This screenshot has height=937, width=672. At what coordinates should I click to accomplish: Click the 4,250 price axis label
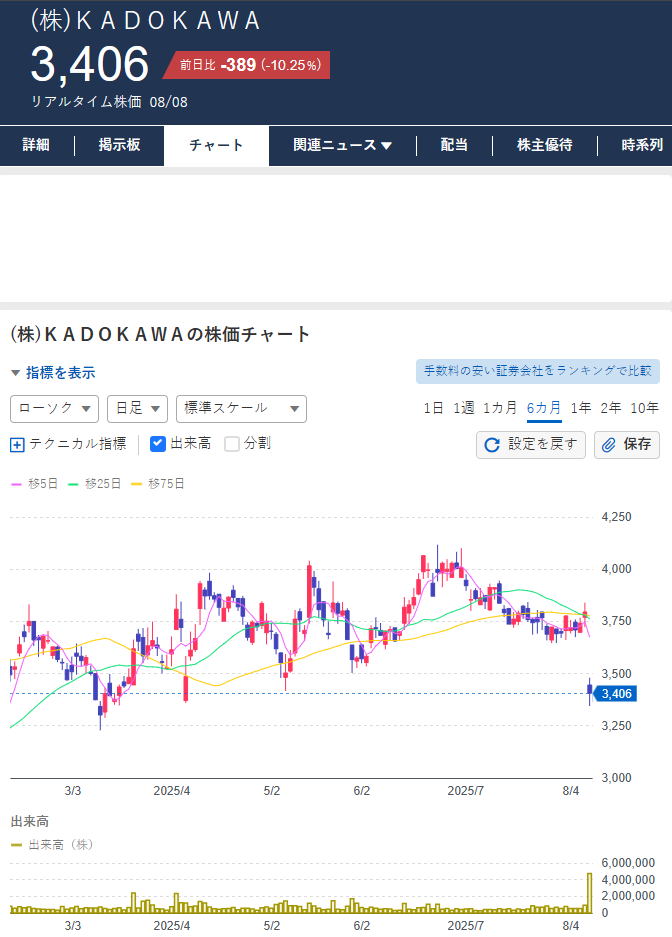(x=616, y=517)
